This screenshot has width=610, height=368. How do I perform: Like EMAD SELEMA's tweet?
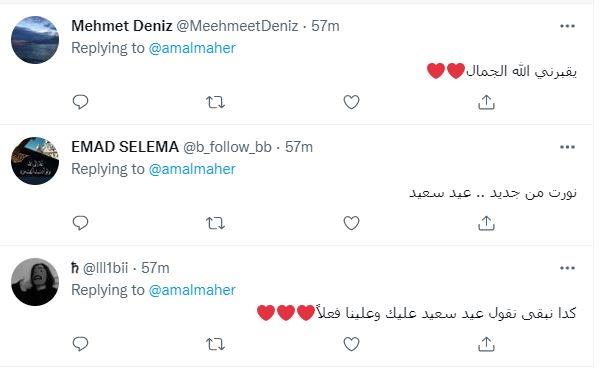tap(351, 223)
